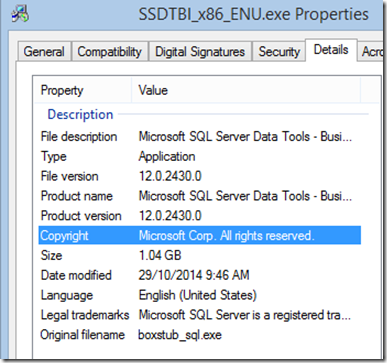Image resolution: width=387 pixels, height=363 pixels.
Task: Select the Original filename property label
Action: [83, 335]
